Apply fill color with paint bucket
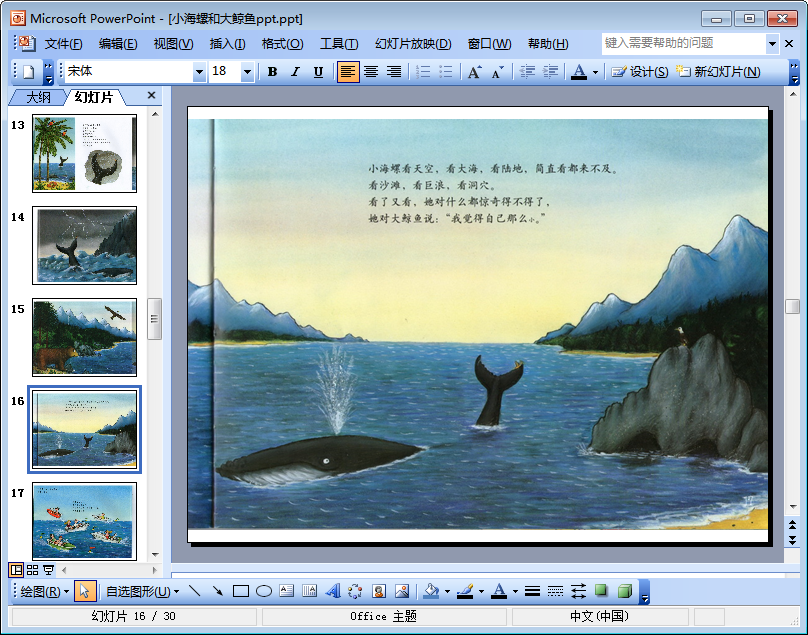 tap(431, 591)
